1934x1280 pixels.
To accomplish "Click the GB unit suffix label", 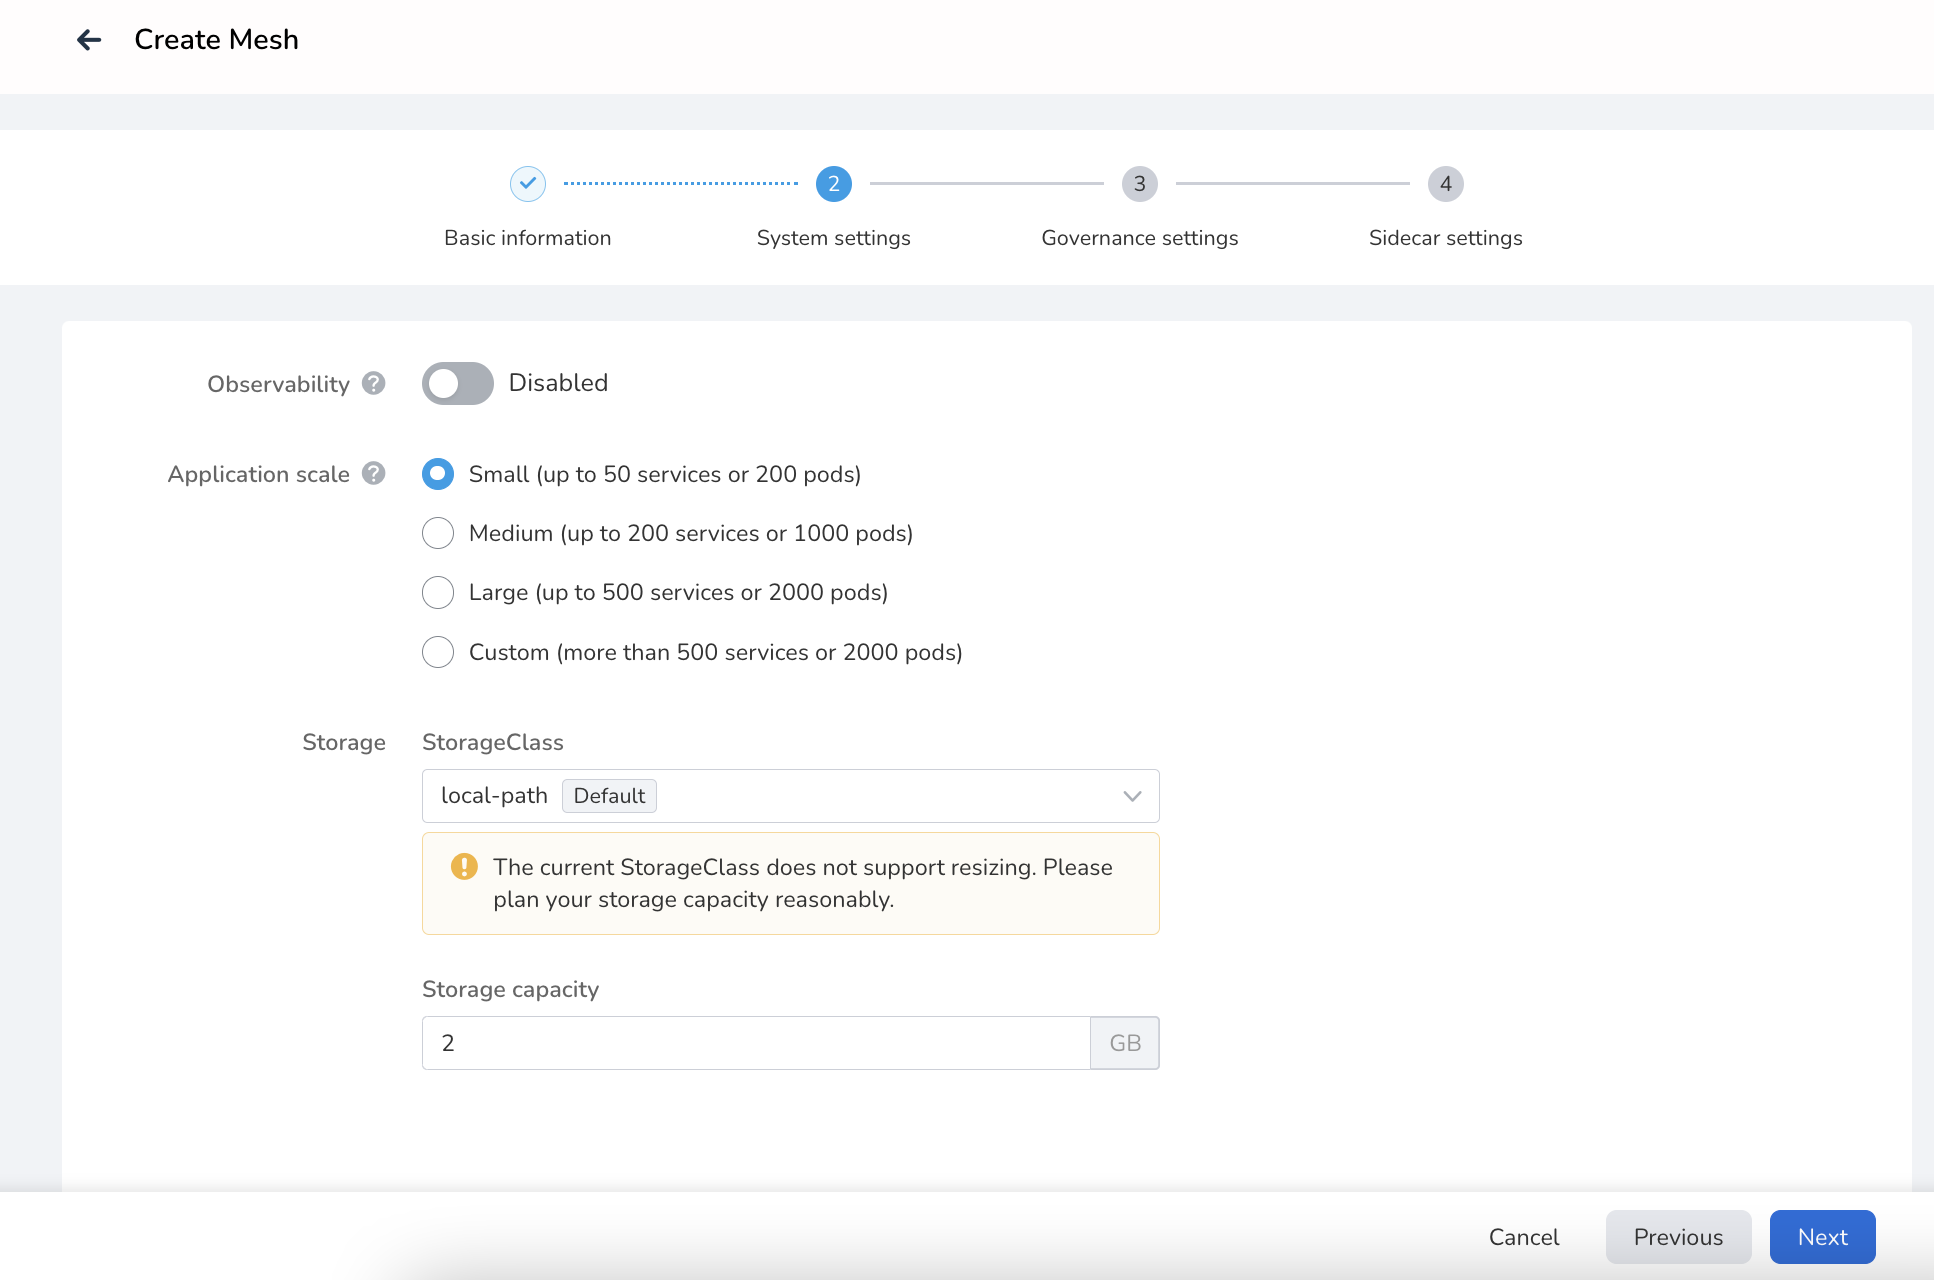I will coord(1125,1043).
